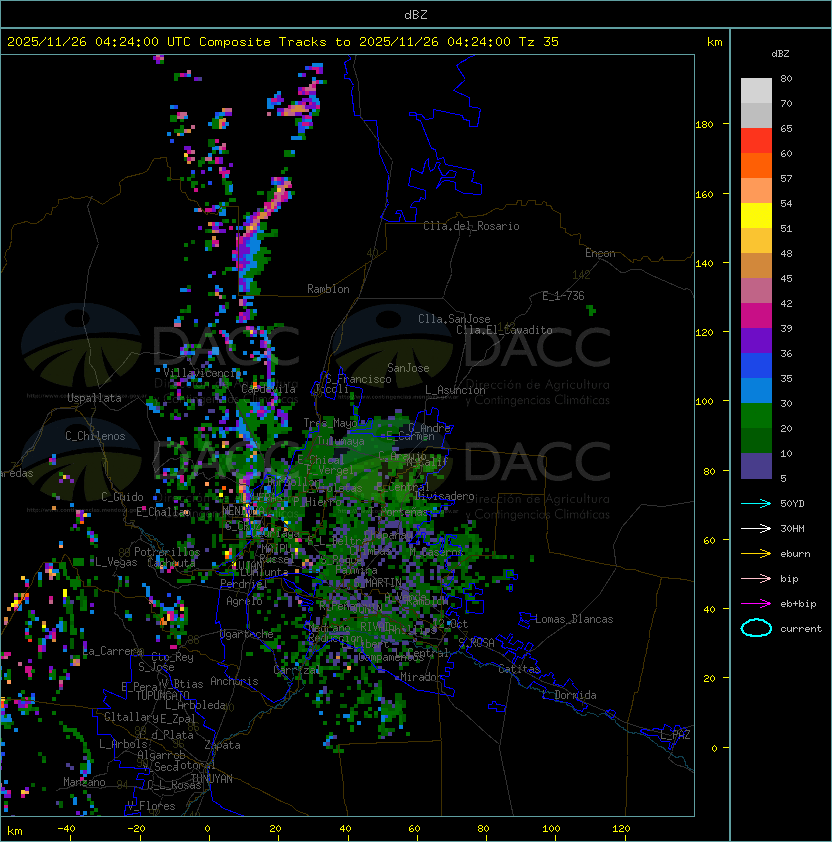Click the 180 mark on vertical km axis
Image resolution: width=832 pixels, height=842 pixels.
point(704,125)
